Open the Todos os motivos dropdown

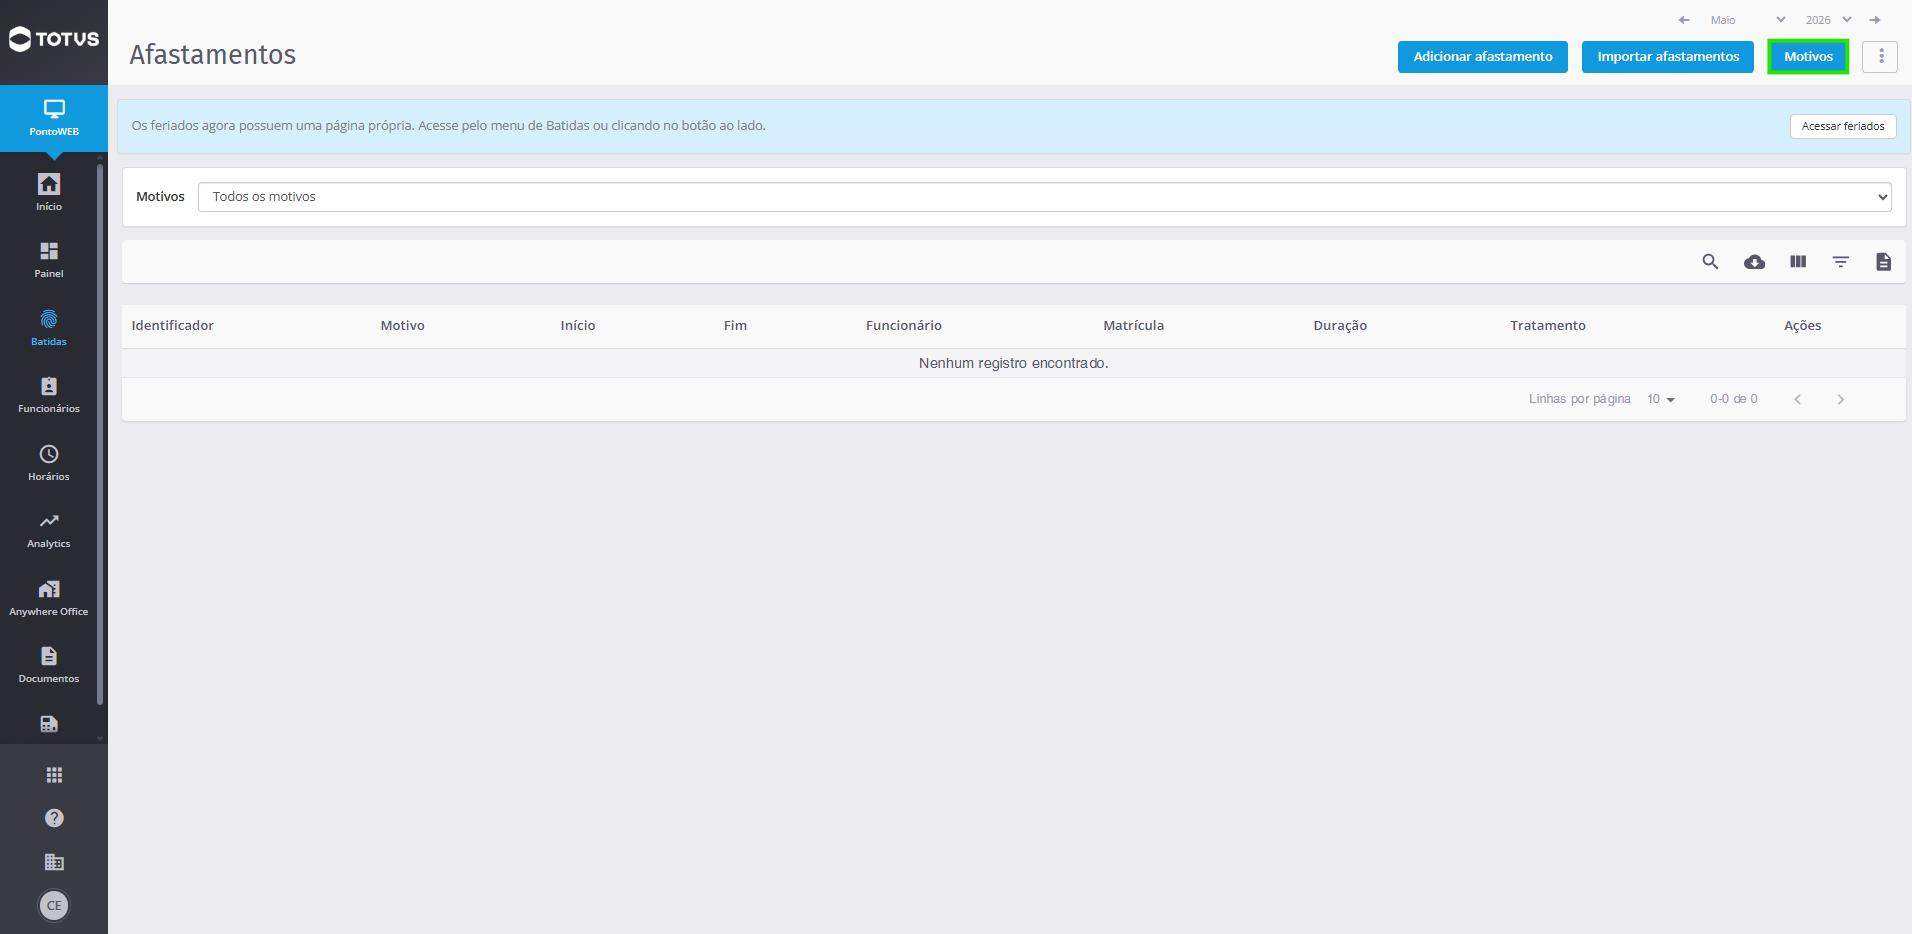1045,197
